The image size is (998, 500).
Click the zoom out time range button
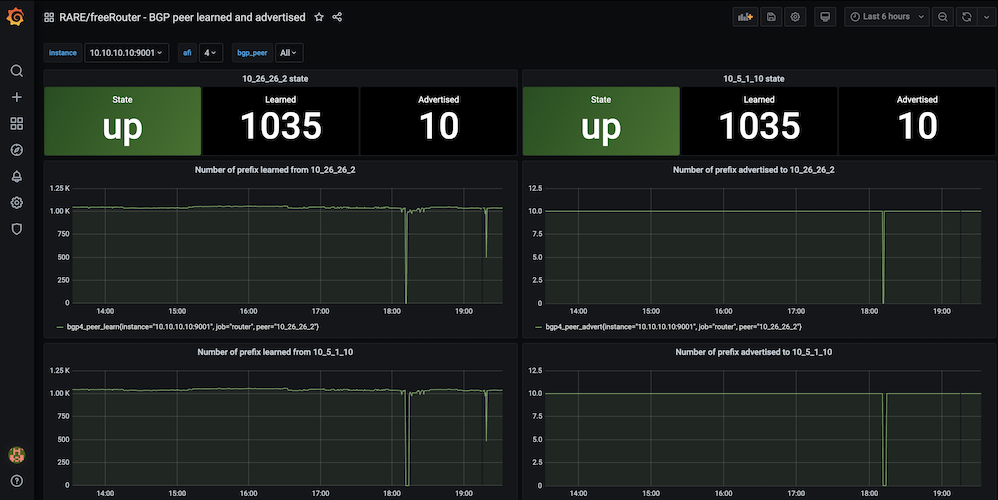pos(943,17)
